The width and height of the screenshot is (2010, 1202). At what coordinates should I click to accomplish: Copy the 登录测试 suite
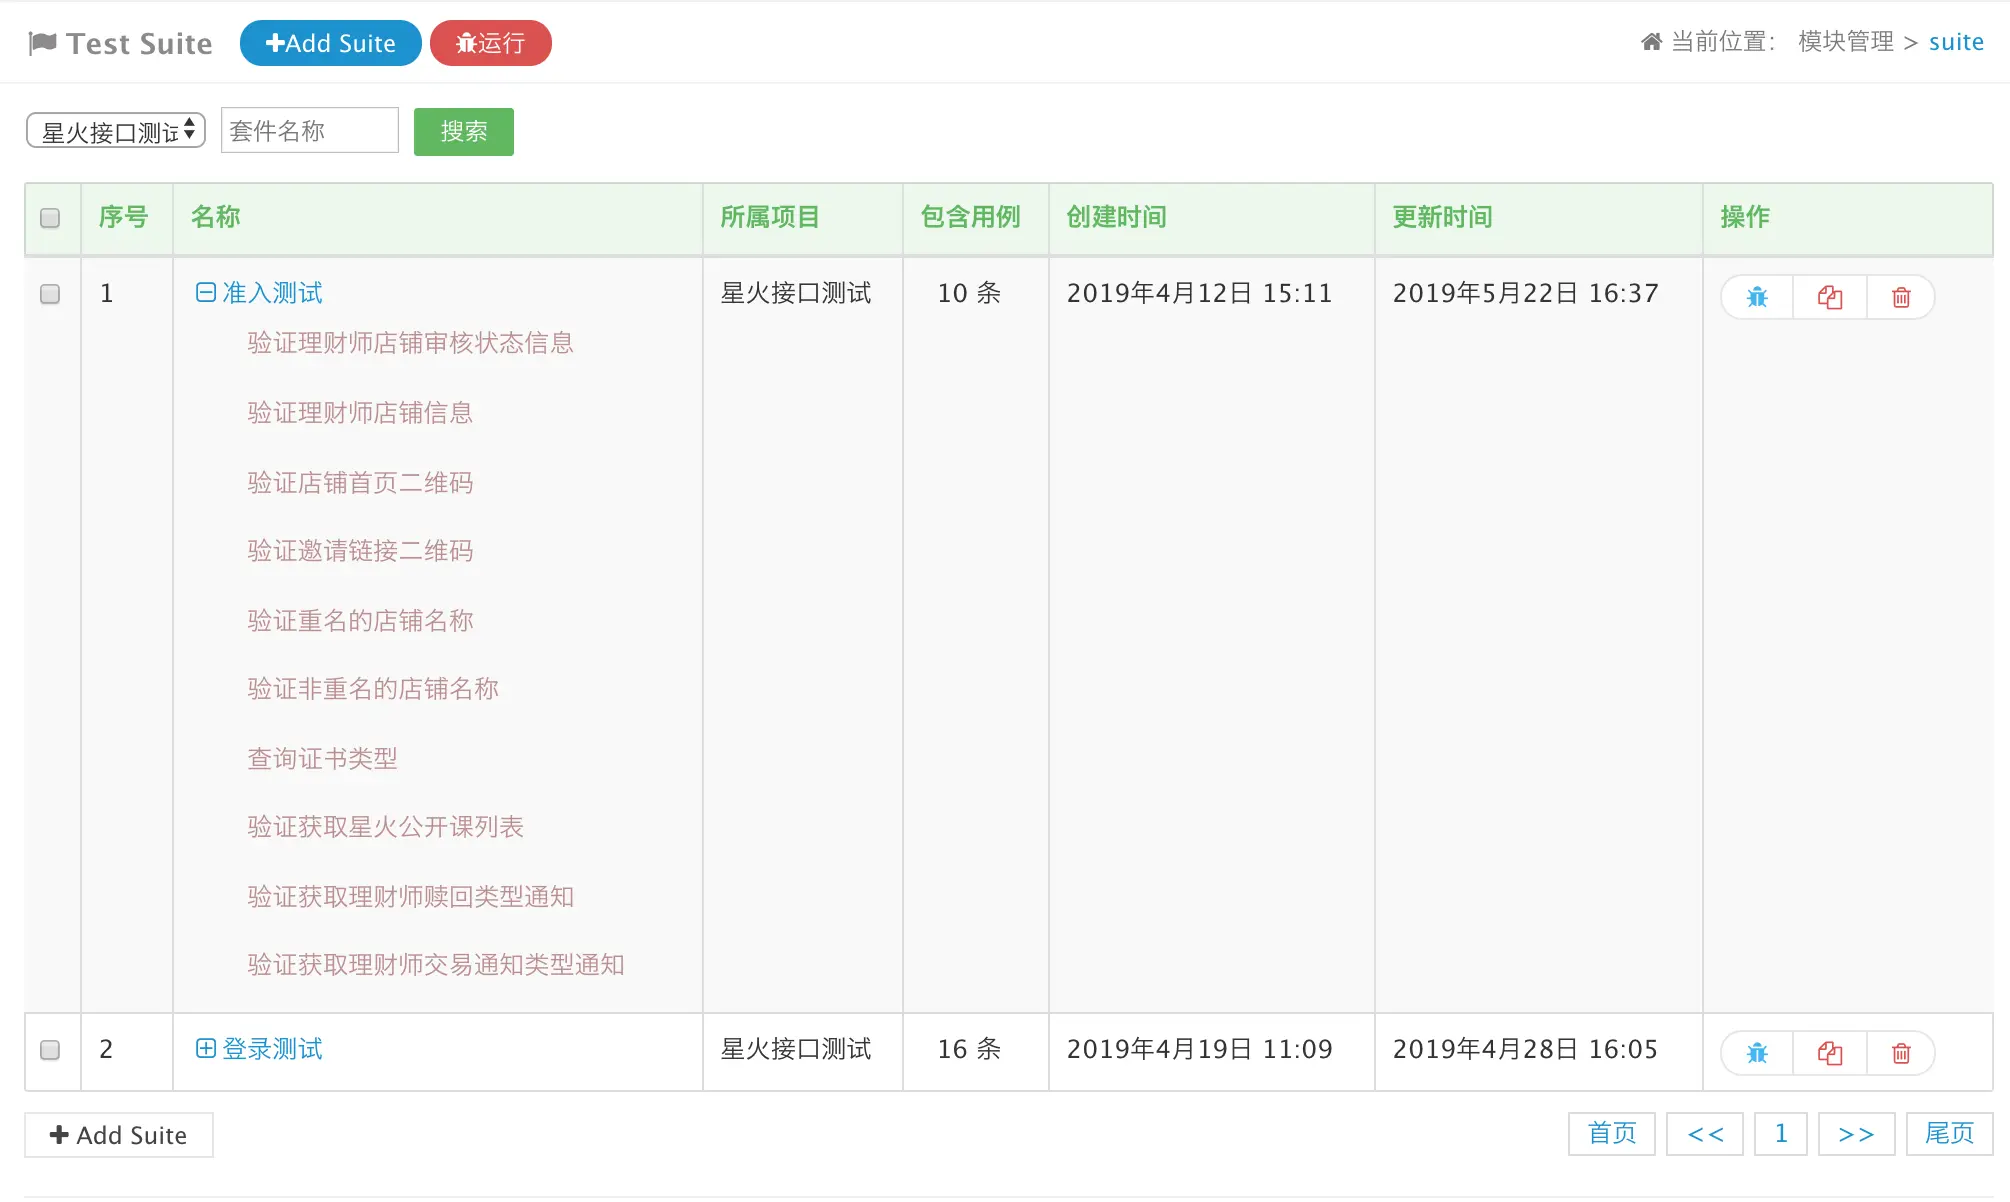point(1830,1053)
